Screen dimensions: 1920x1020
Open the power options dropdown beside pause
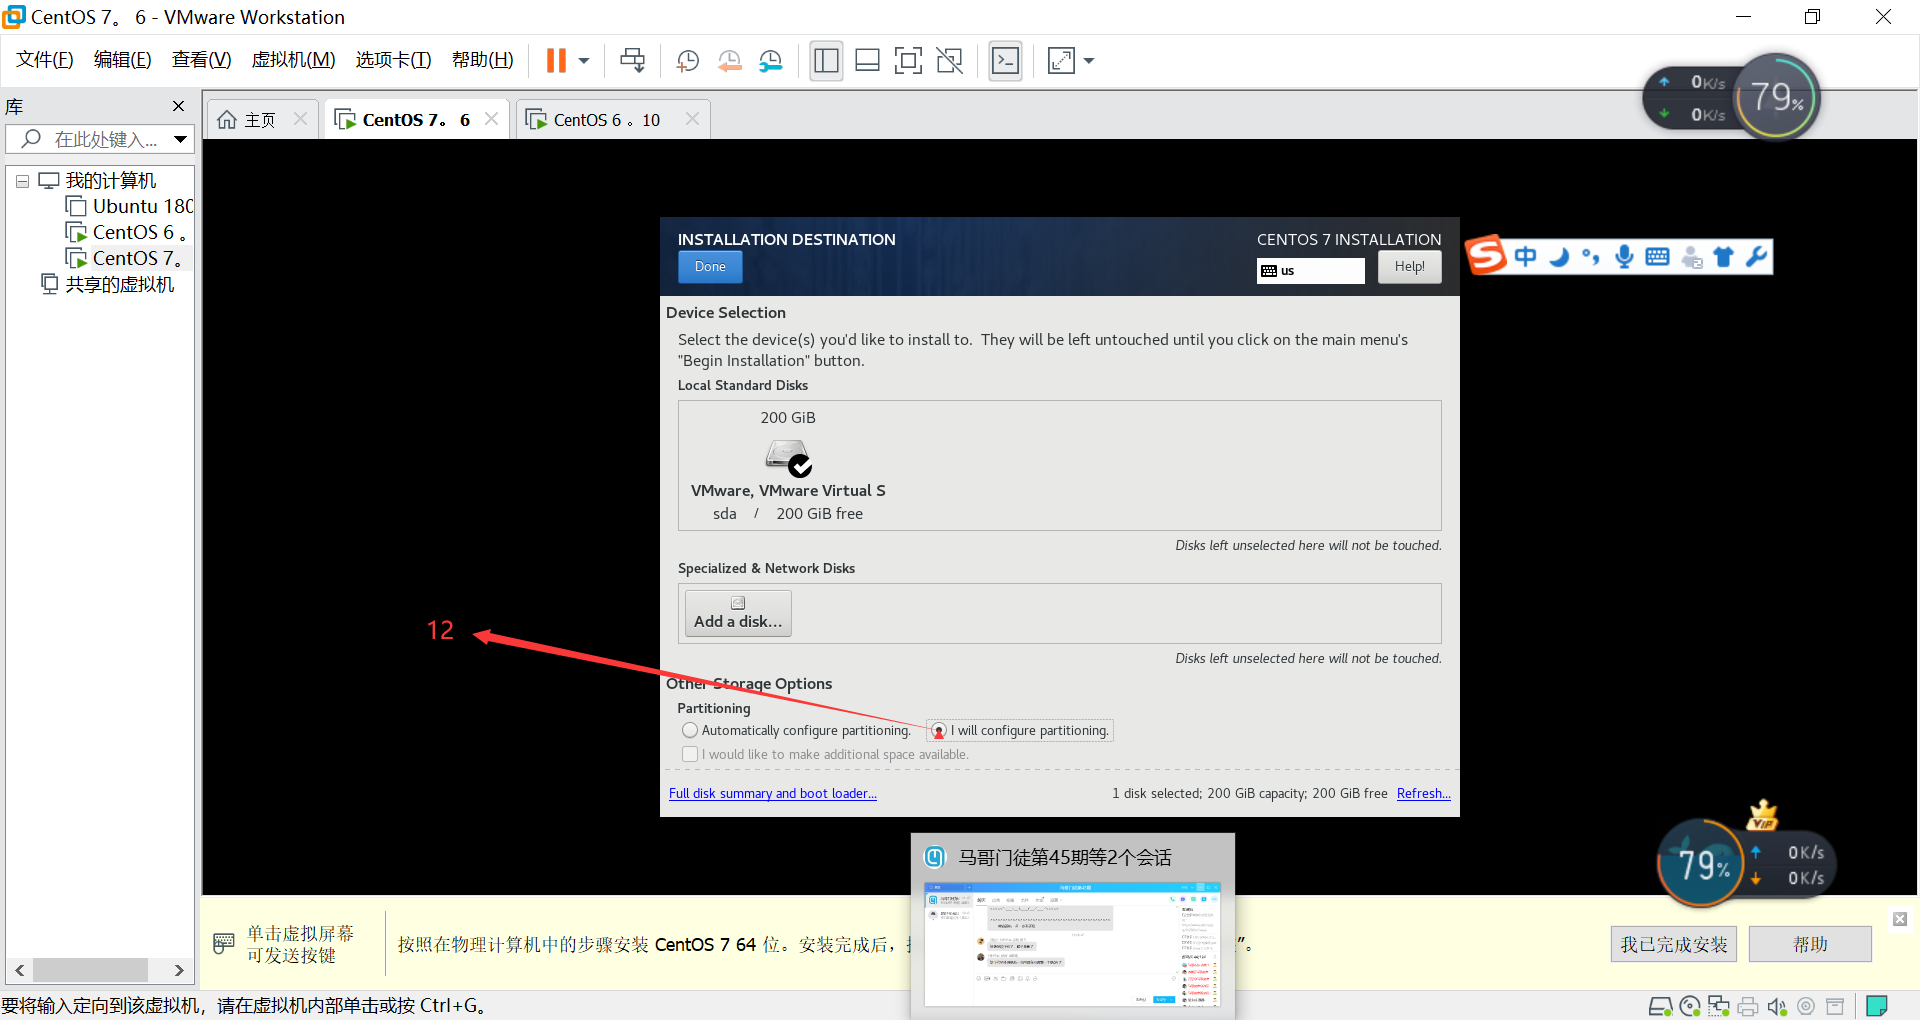[x=584, y=61]
